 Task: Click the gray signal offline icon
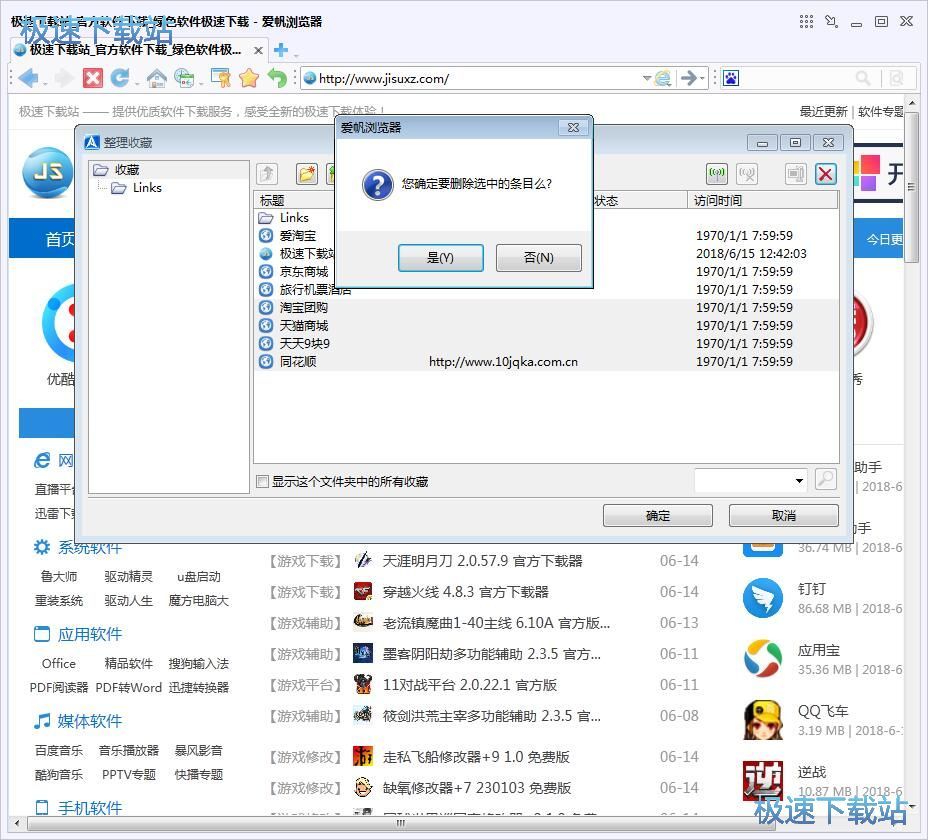click(x=747, y=173)
